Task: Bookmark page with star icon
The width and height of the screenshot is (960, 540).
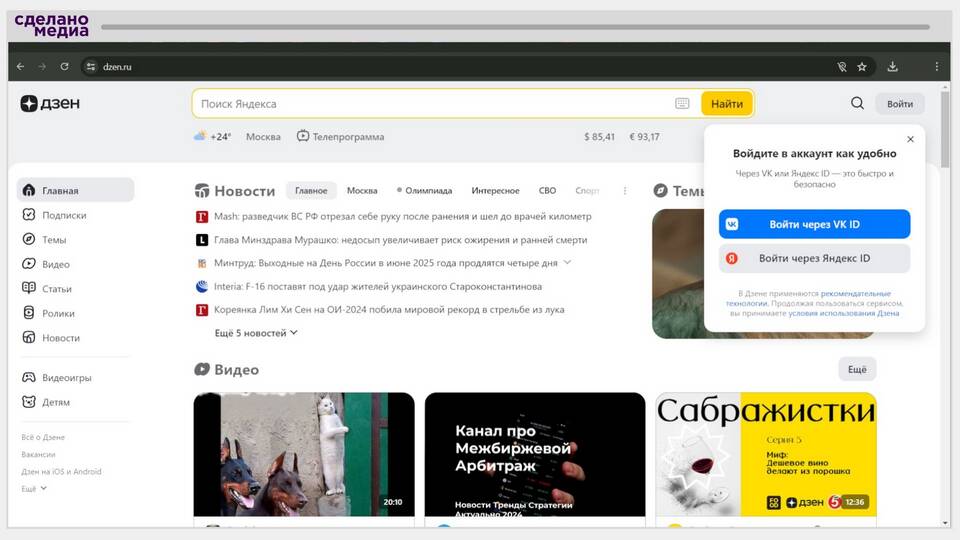Action: click(x=862, y=67)
